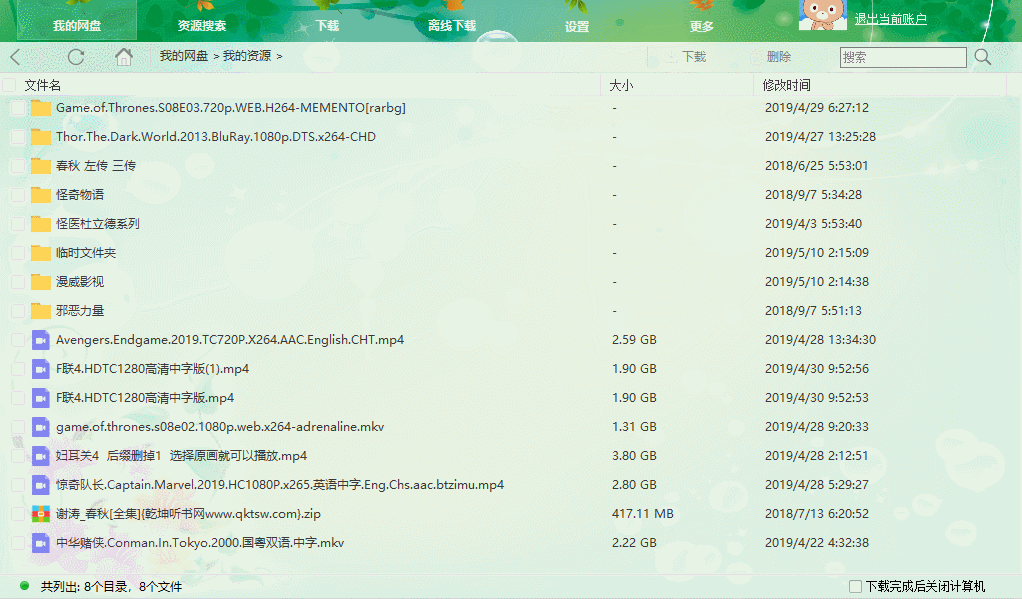Toggle select-all checkbox beside 文件名
The width and height of the screenshot is (1022, 599).
(x=10, y=85)
